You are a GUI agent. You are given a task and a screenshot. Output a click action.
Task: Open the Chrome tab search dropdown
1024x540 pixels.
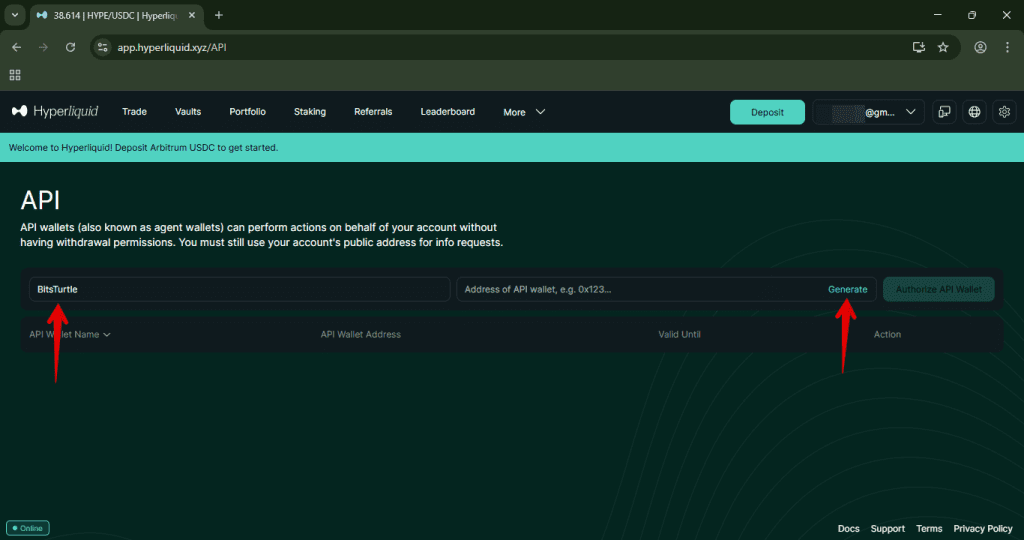click(x=15, y=15)
